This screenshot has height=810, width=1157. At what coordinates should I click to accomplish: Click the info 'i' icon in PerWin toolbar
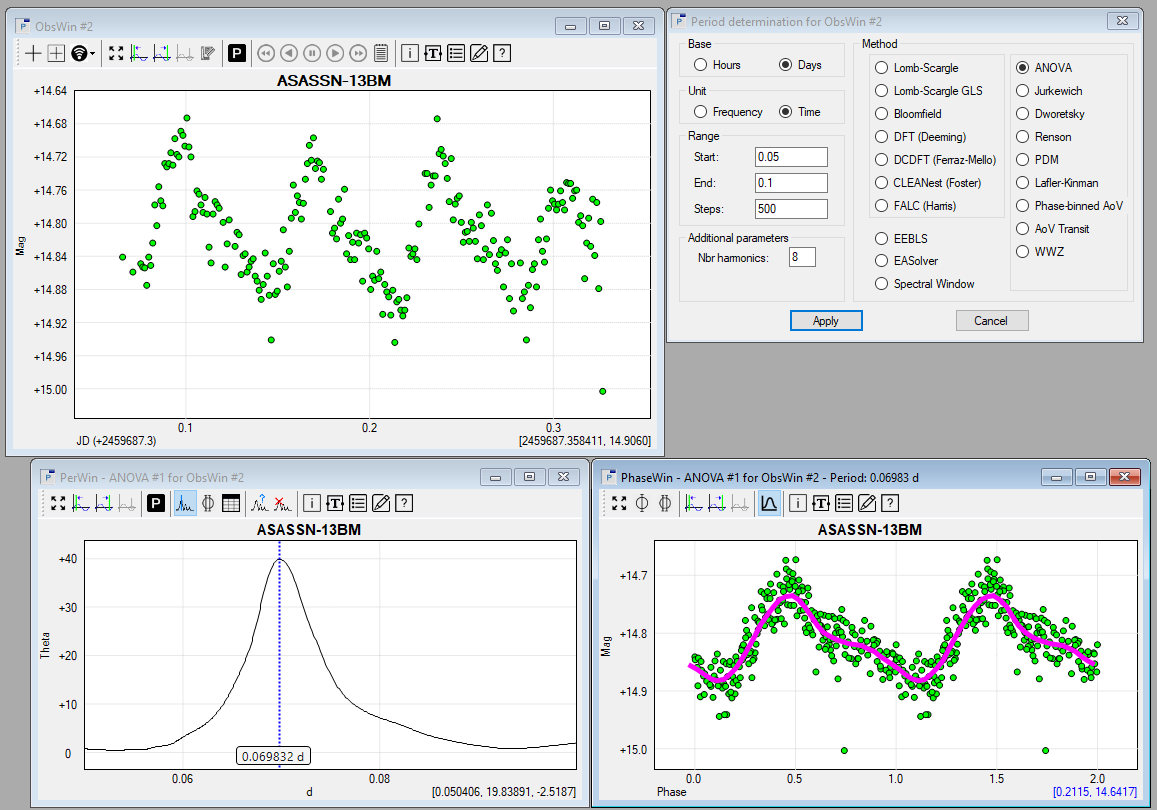[311, 503]
